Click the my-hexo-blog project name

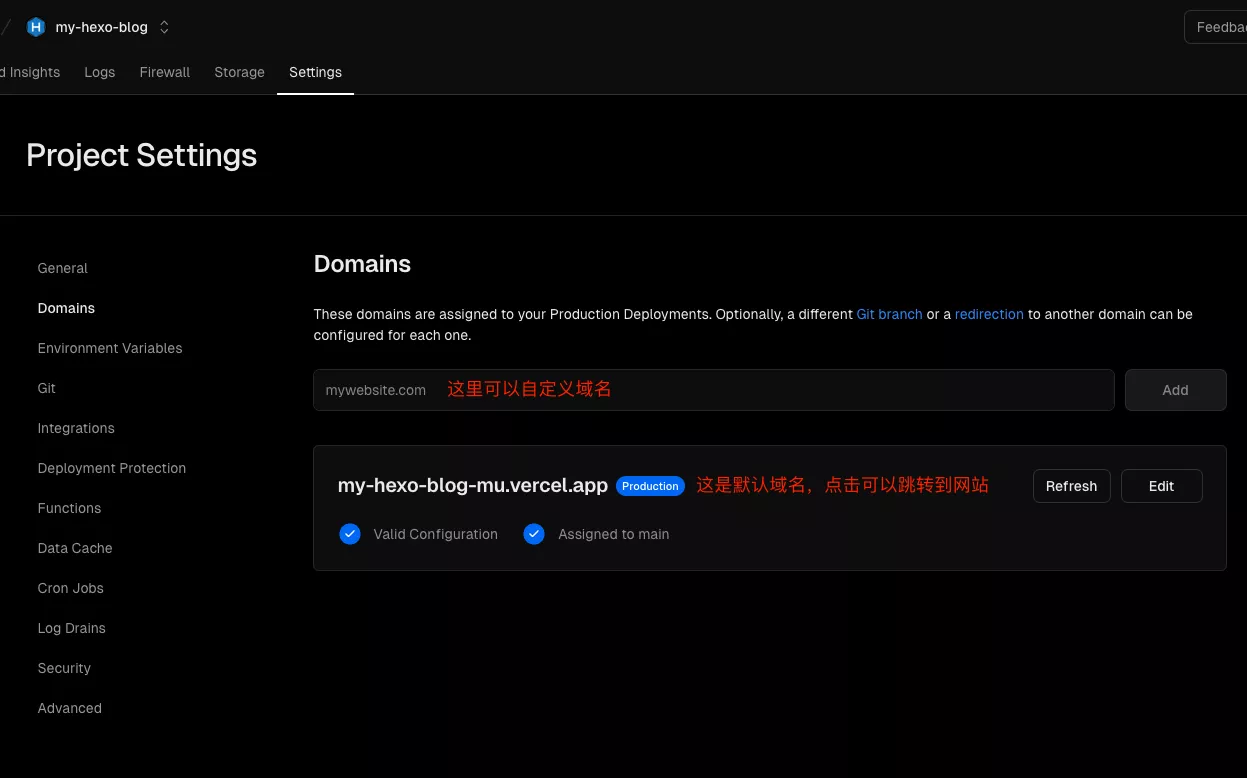click(x=102, y=27)
